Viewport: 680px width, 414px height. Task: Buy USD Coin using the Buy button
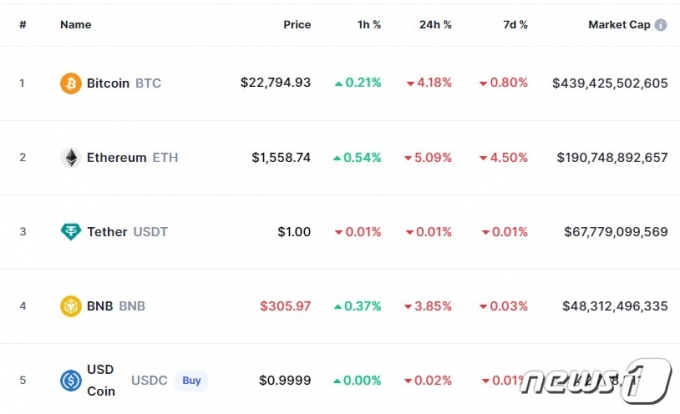191,381
